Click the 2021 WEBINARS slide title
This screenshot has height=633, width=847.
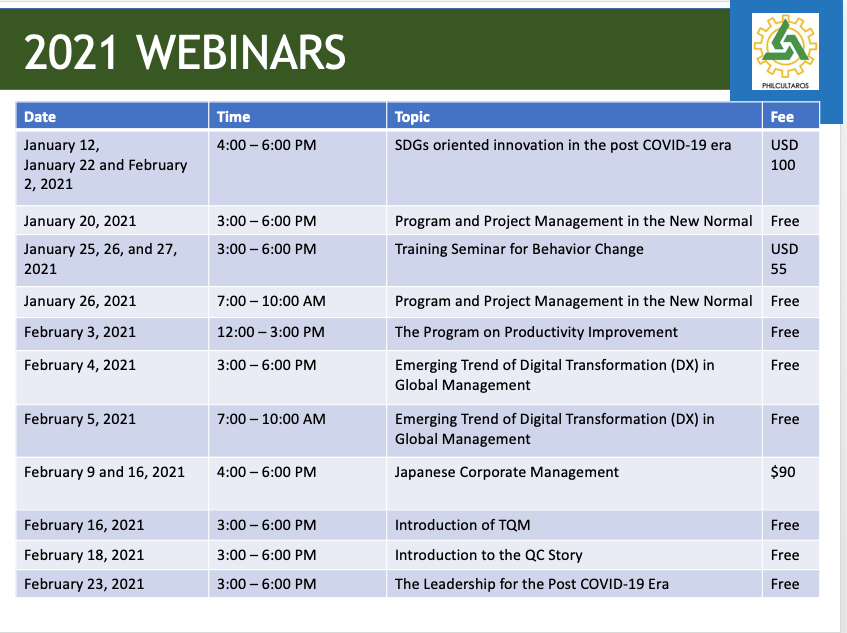pyautogui.click(x=185, y=53)
